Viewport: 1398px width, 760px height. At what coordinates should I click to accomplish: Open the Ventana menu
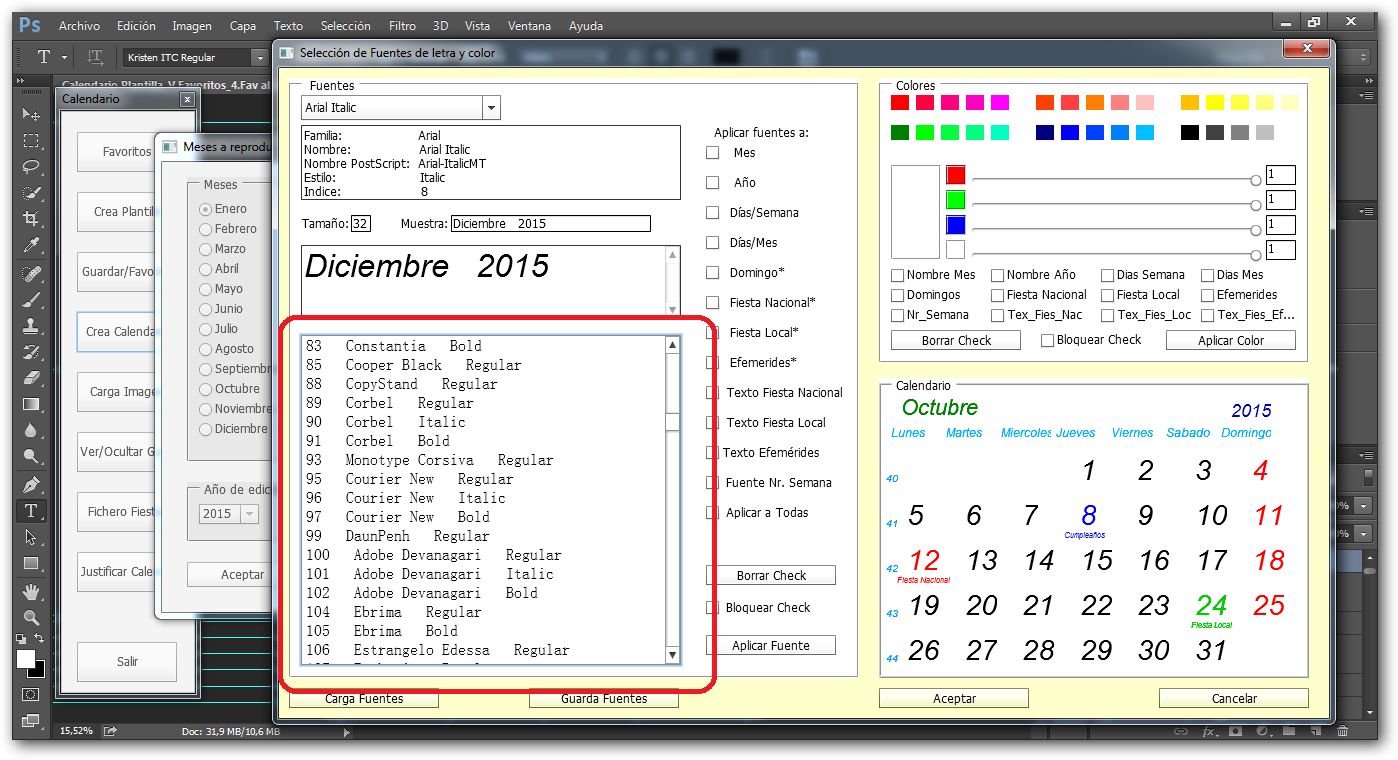pyautogui.click(x=529, y=26)
